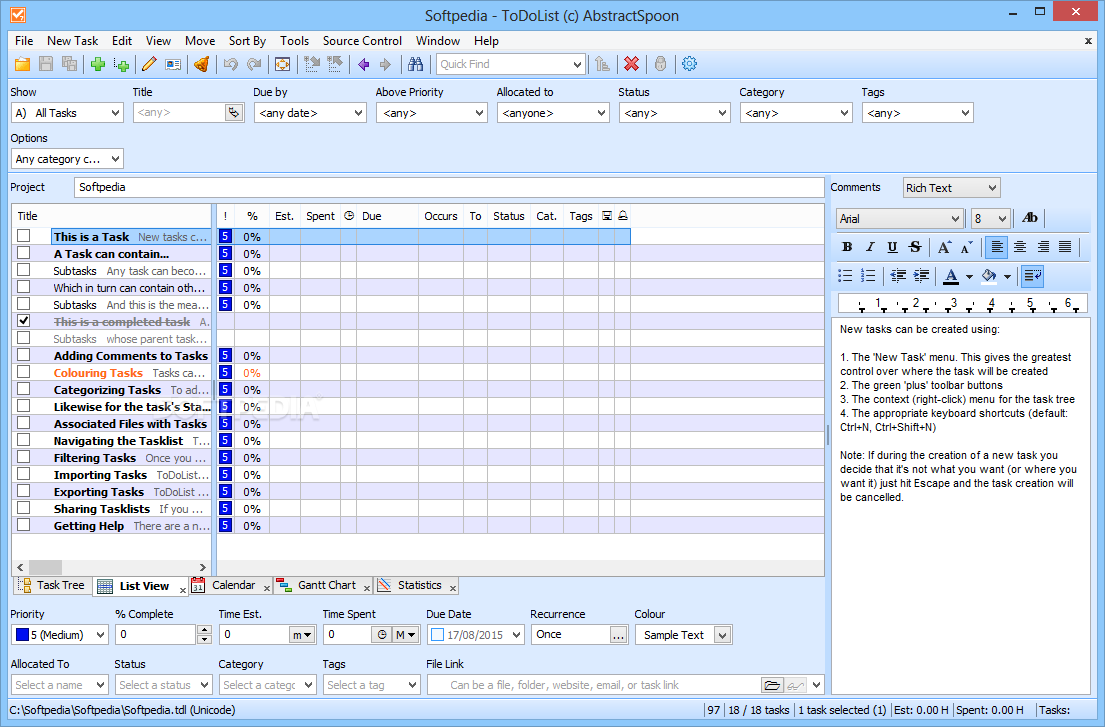The width and height of the screenshot is (1105, 727).
Task: Open the File menu
Action: pyautogui.click(x=24, y=41)
